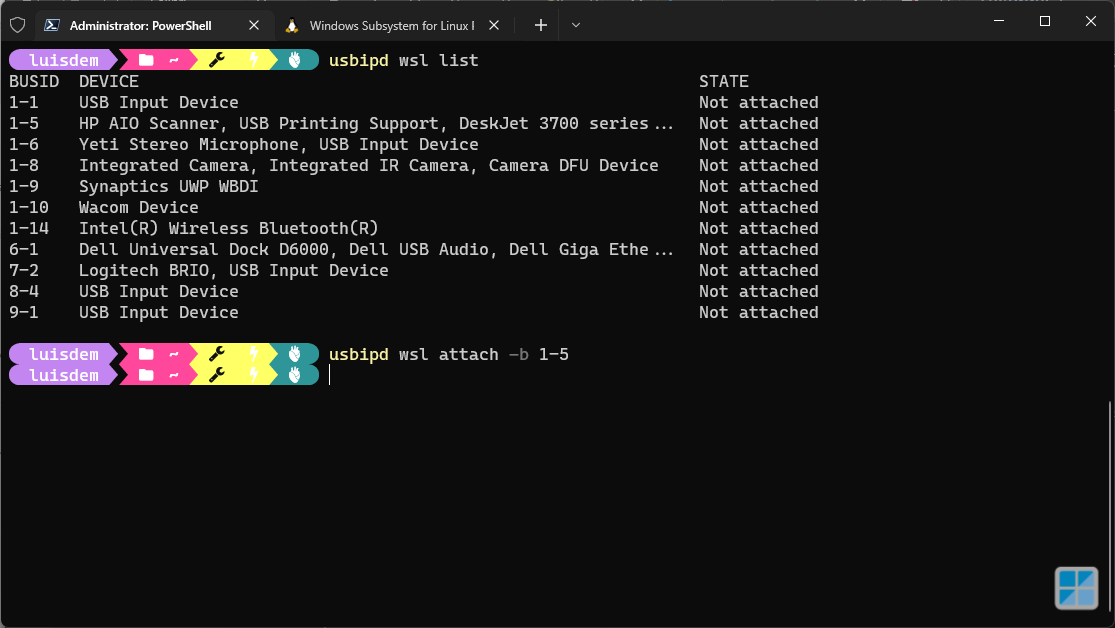
Task: Click the PowerShell icon on the first tab
Action: [x=52, y=26]
